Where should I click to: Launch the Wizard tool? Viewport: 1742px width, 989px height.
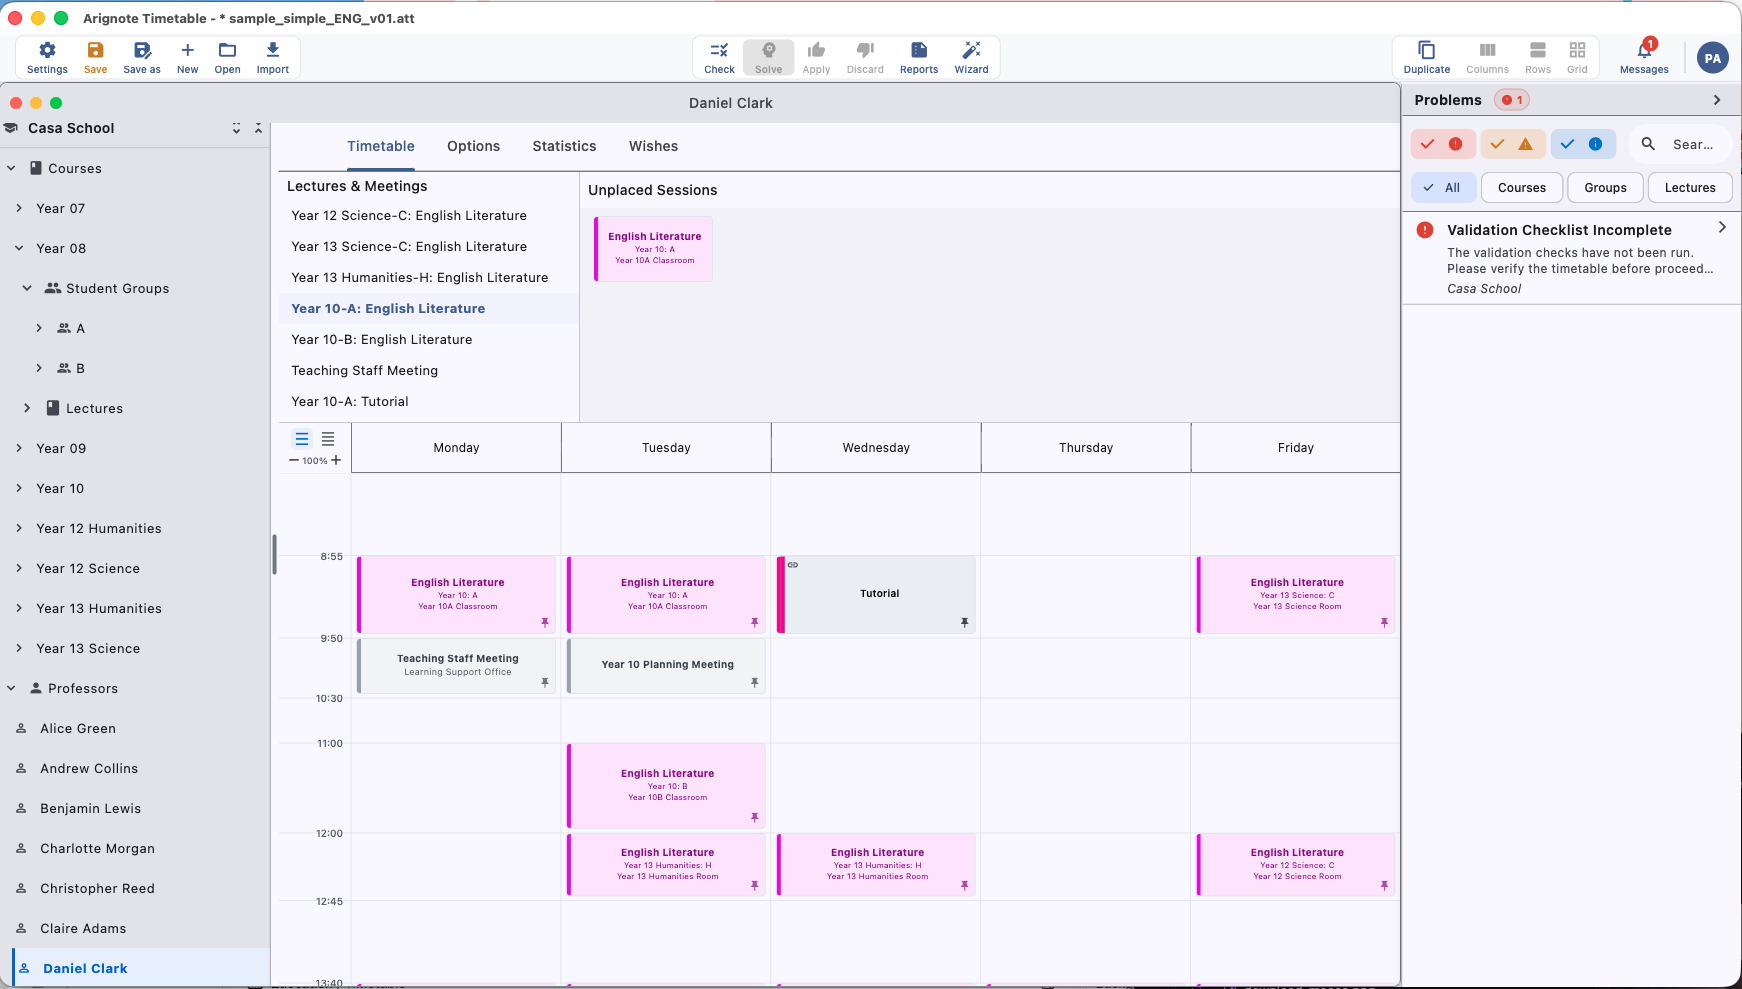coord(971,57)
